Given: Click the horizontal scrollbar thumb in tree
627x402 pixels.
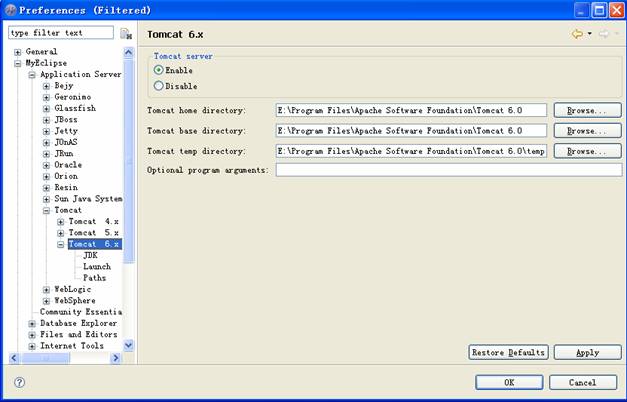Looking at the screenshot, I should coord(46,358).
